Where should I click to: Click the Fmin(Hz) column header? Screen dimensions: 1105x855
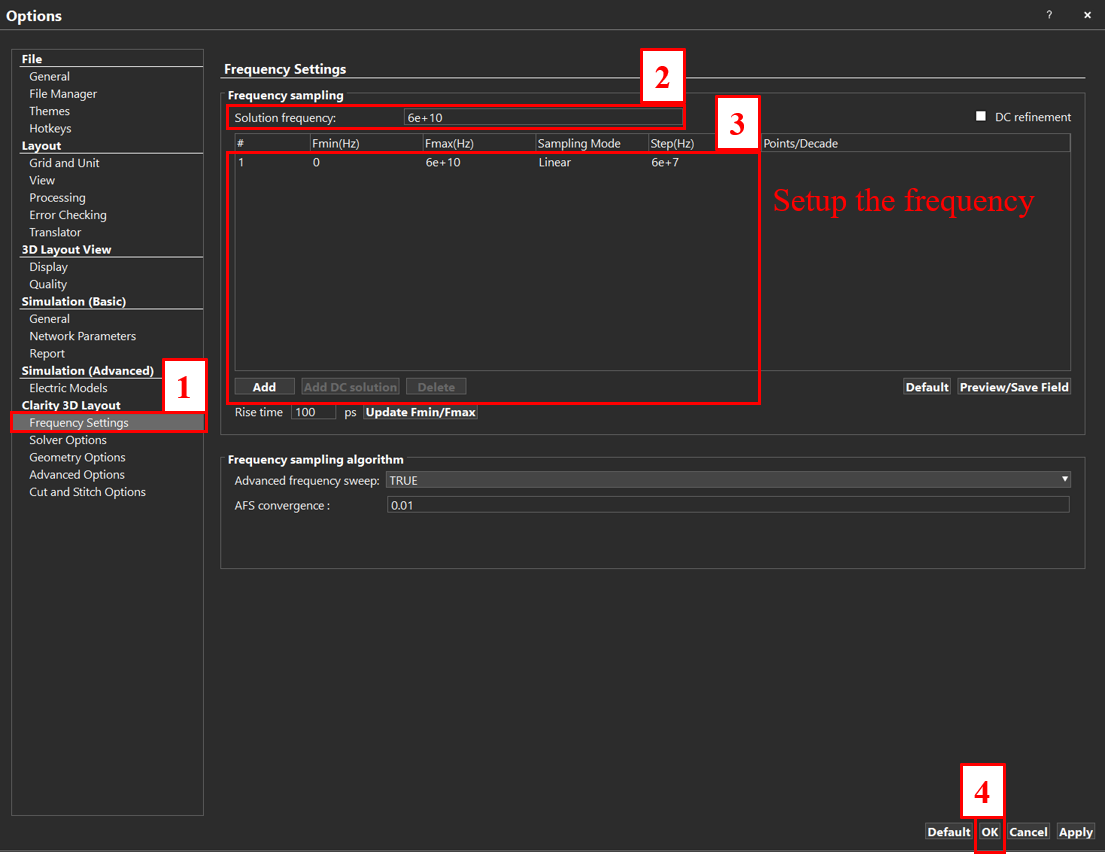[x=366, y=143]
